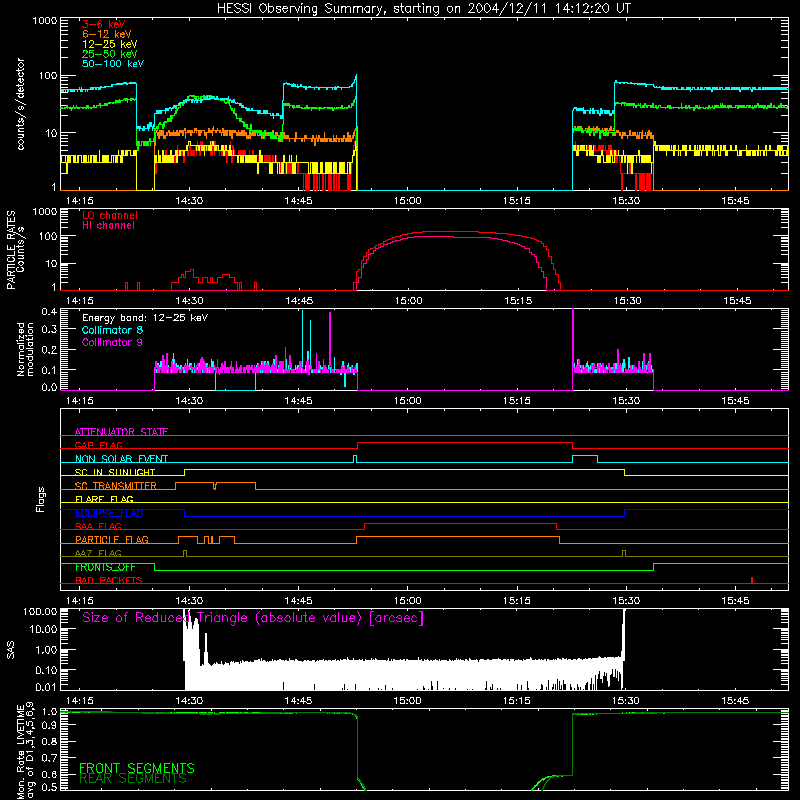
Task: Click the SC TRANSMITTER flag label
Action: pyautogui.click(x=116, y=486)
